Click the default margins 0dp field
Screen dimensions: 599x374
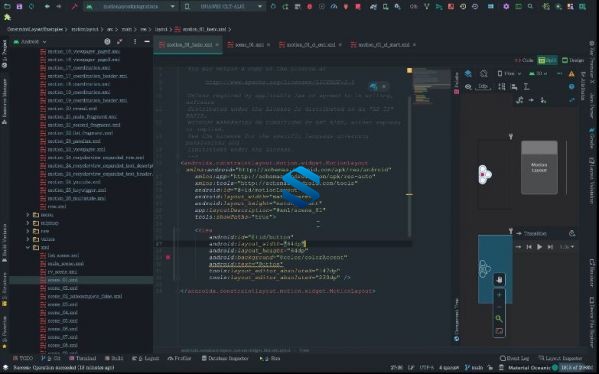483,87
